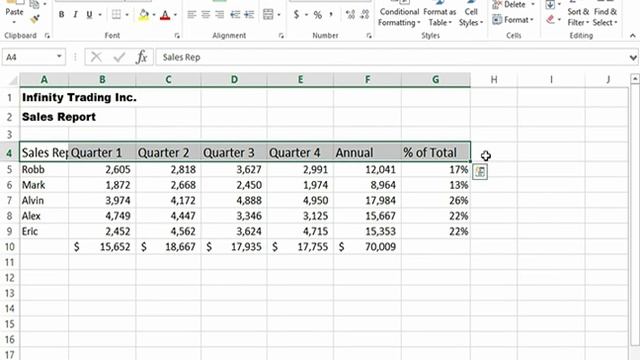Select Eric name cell
Viewport: 640px width, 360px height.
44,231
